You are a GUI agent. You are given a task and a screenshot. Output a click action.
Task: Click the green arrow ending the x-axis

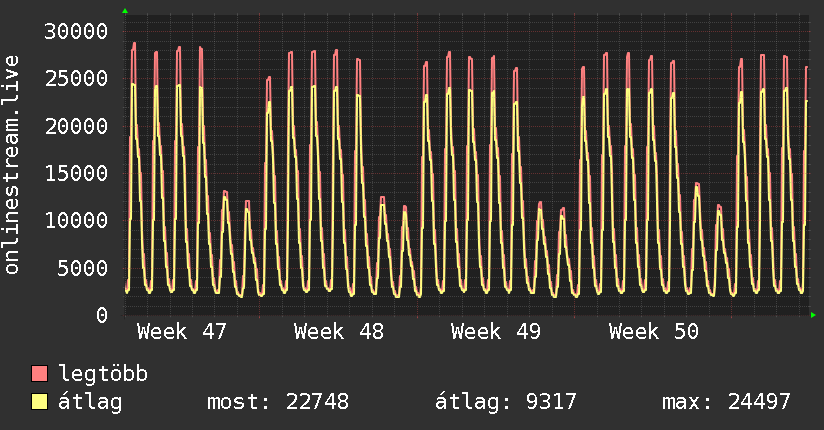click(814, 315)
